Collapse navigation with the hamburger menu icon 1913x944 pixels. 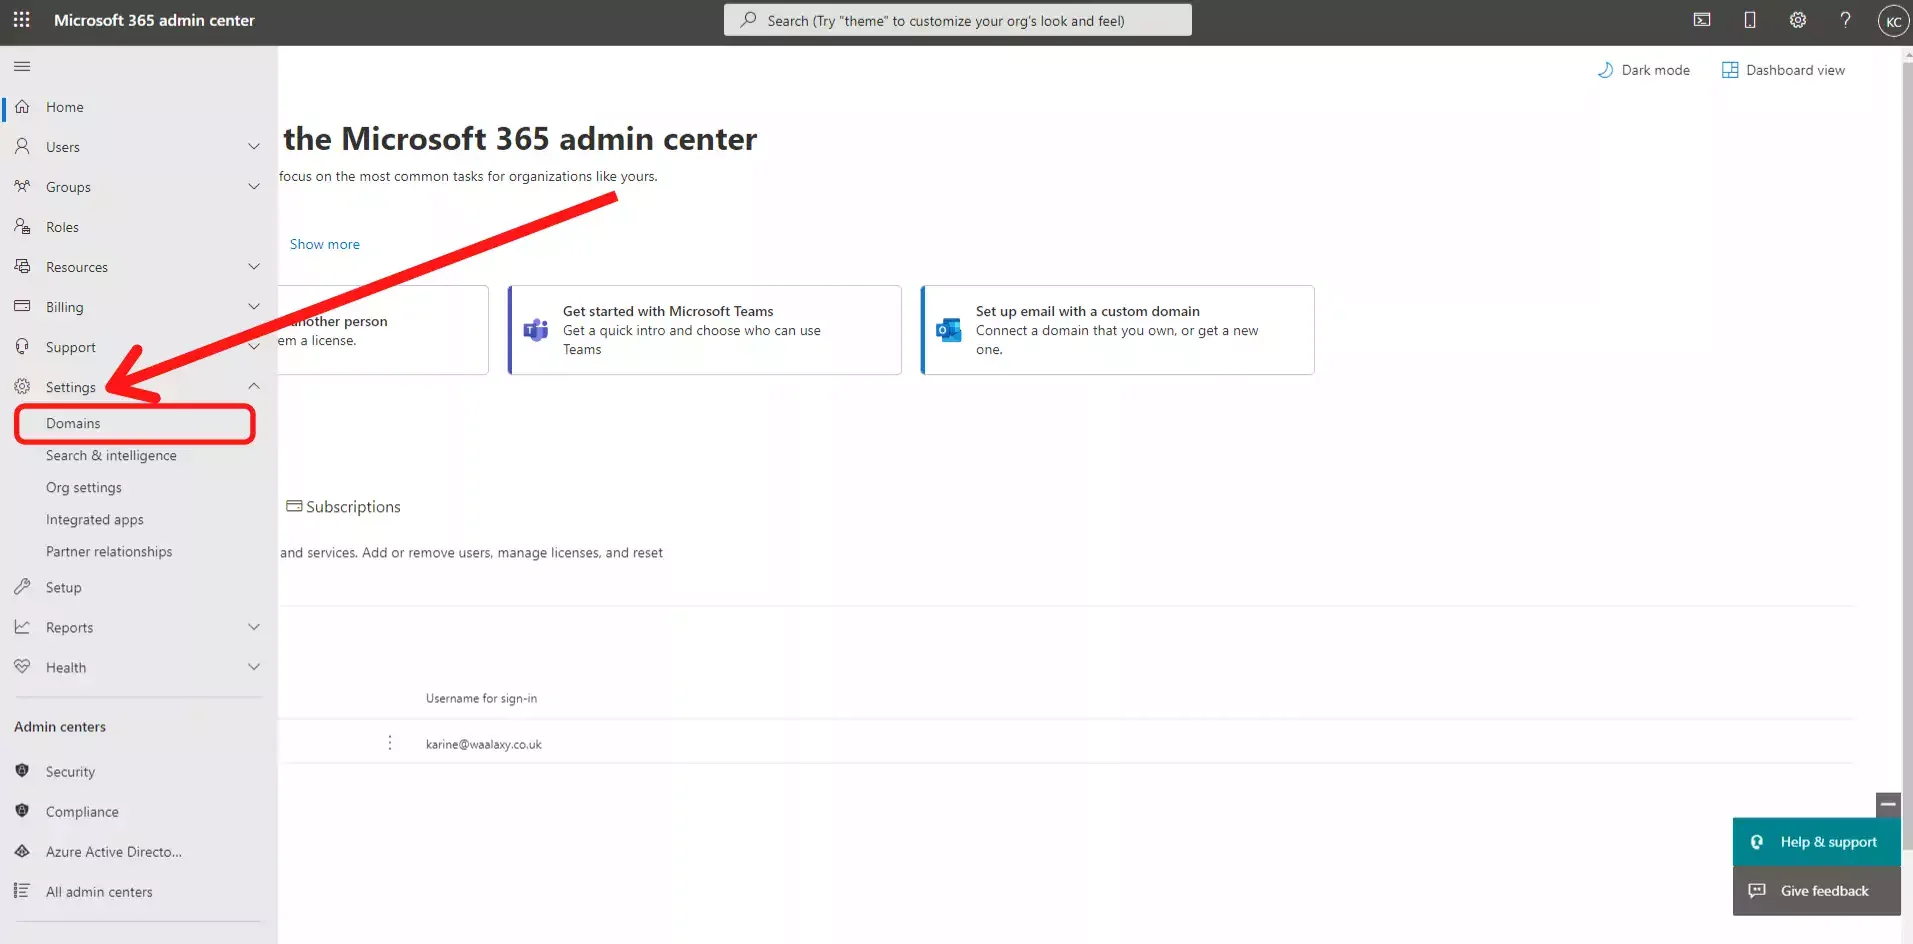(22, 67)
